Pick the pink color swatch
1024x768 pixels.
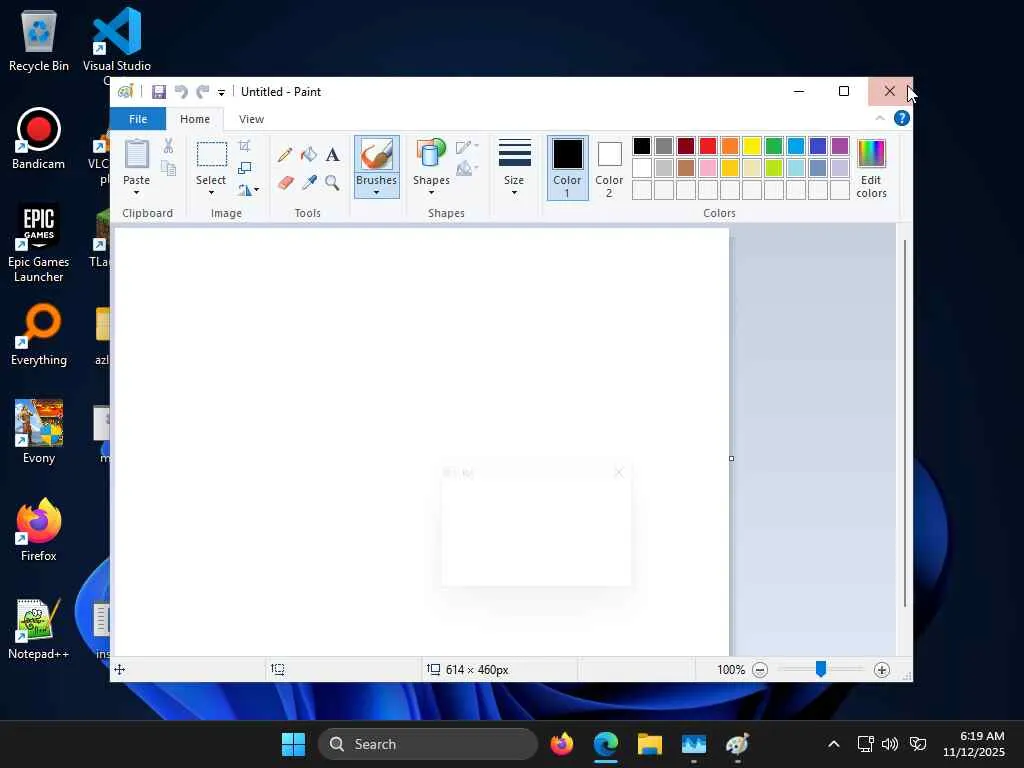click(708, 168)
